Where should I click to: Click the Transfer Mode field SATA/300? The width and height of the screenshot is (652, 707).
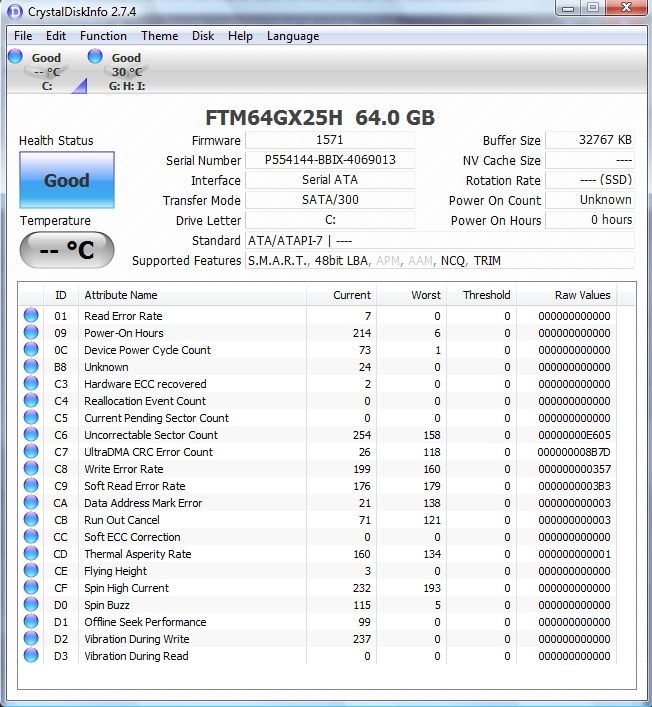[330, 200]
